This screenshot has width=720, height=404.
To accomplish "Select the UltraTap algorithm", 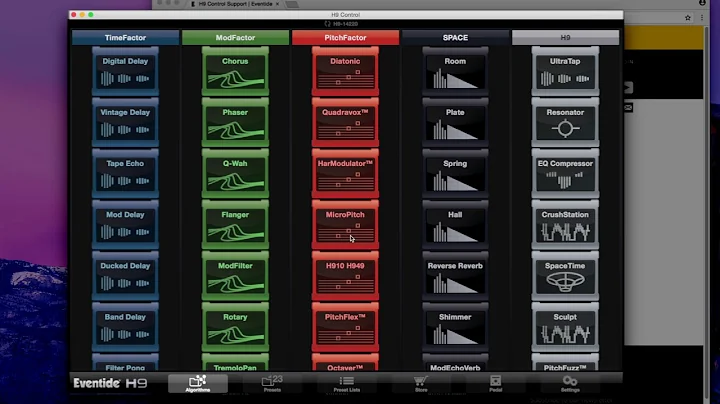I will (565, 71).
